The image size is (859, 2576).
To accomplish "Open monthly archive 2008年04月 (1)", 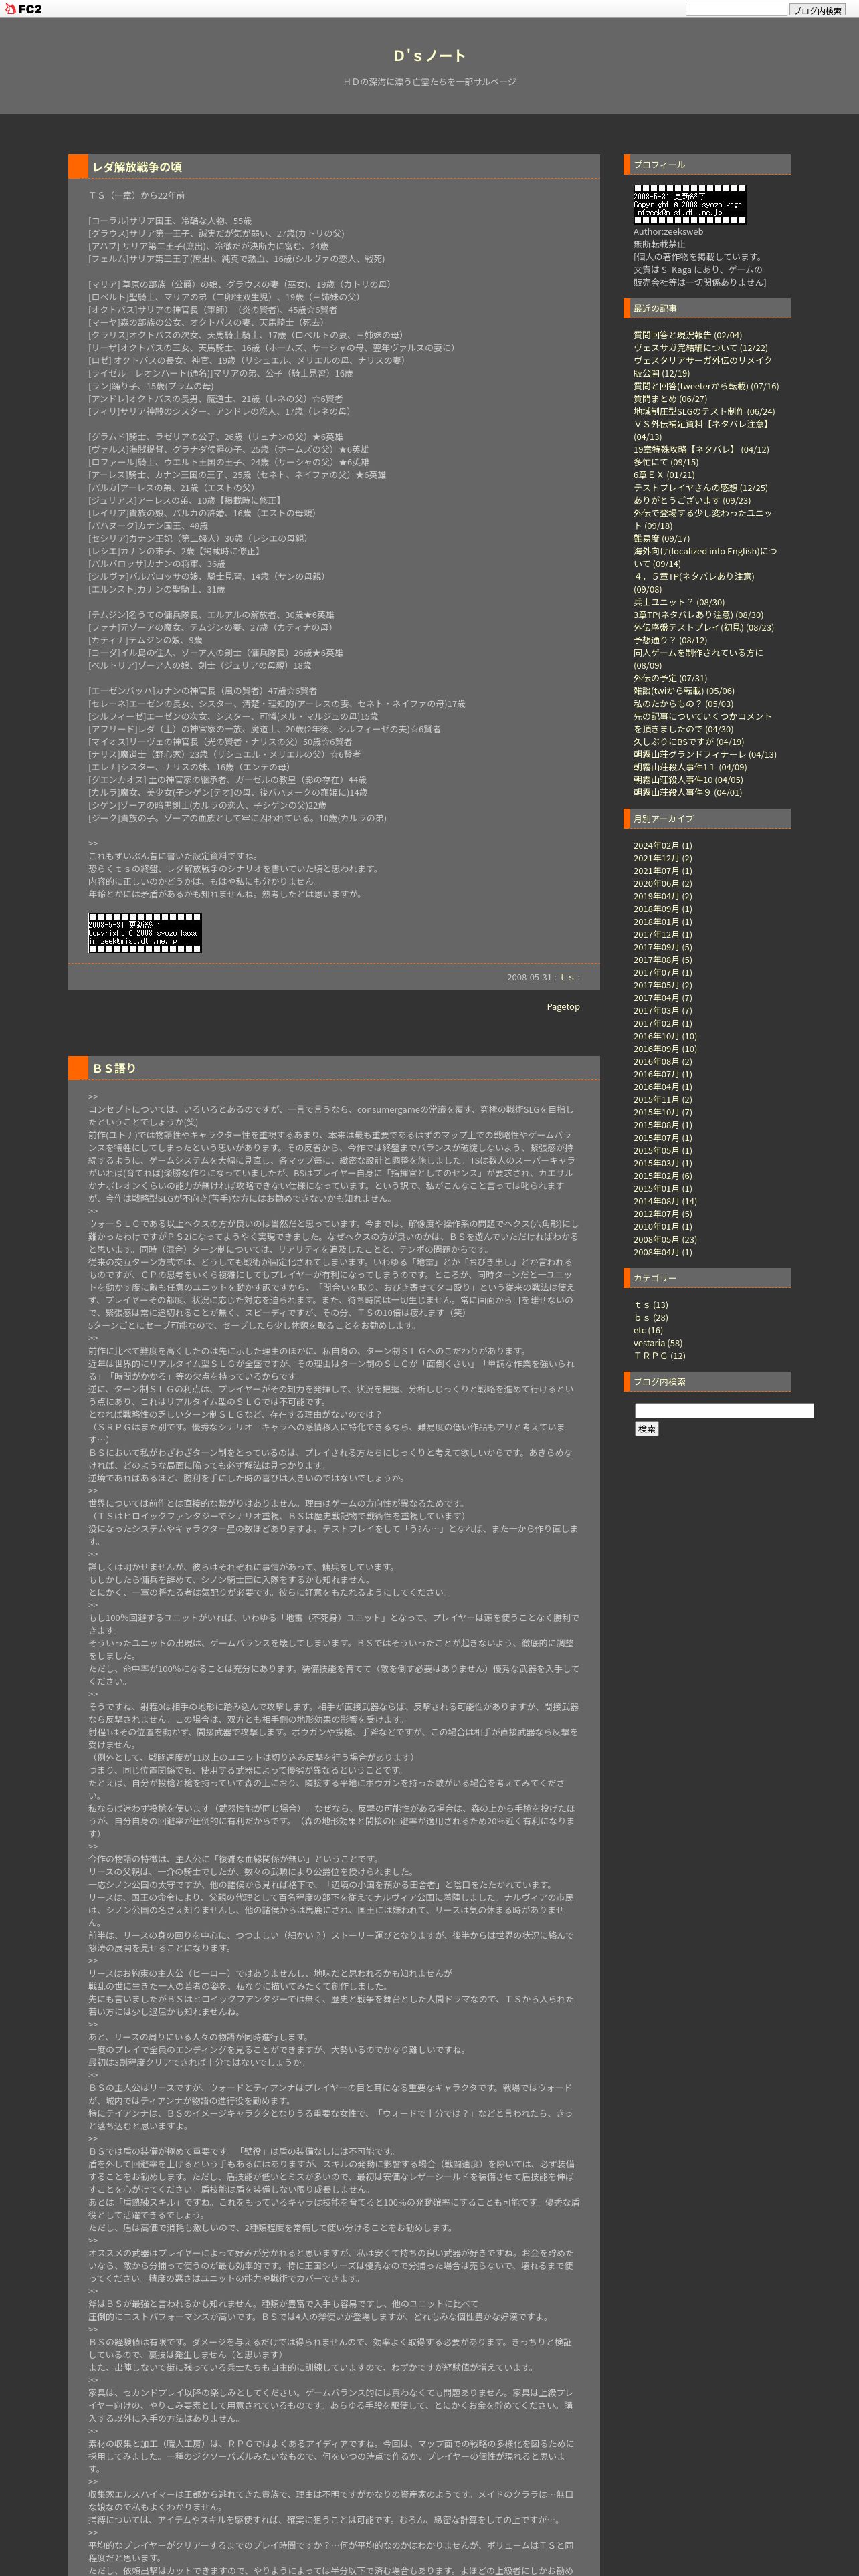I will coord(662,1252).
